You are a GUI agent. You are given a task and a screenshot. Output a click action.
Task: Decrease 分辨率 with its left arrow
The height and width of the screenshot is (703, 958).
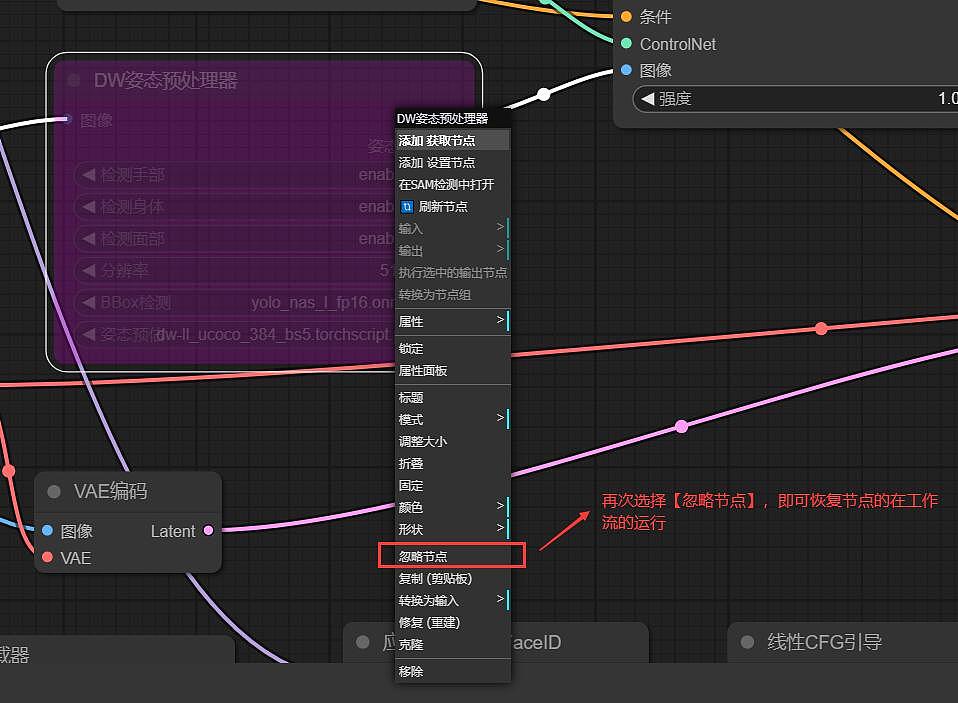tap(89, 270)
